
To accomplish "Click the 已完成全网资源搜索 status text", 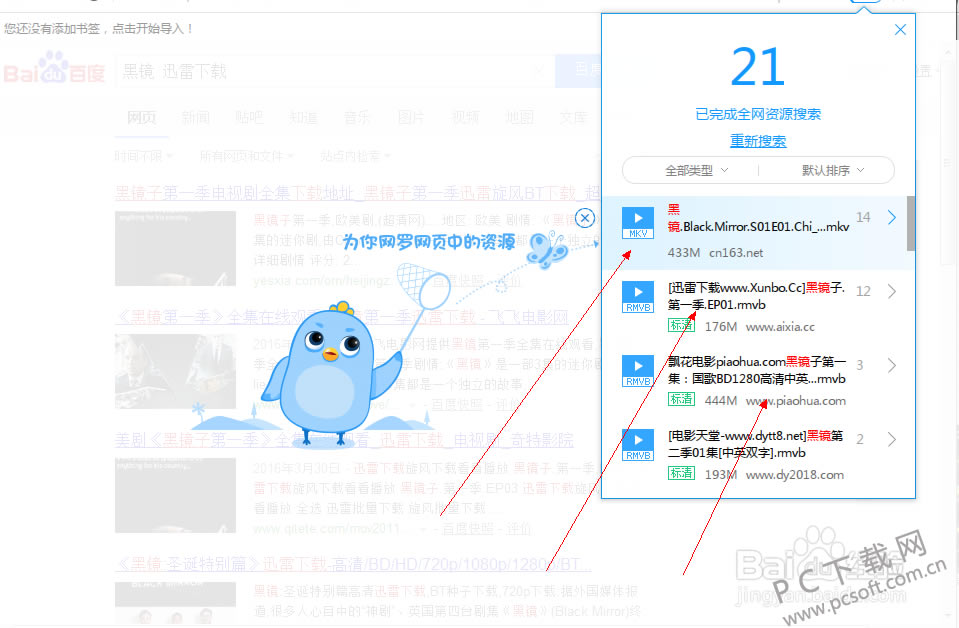I will tap(758, 114).
